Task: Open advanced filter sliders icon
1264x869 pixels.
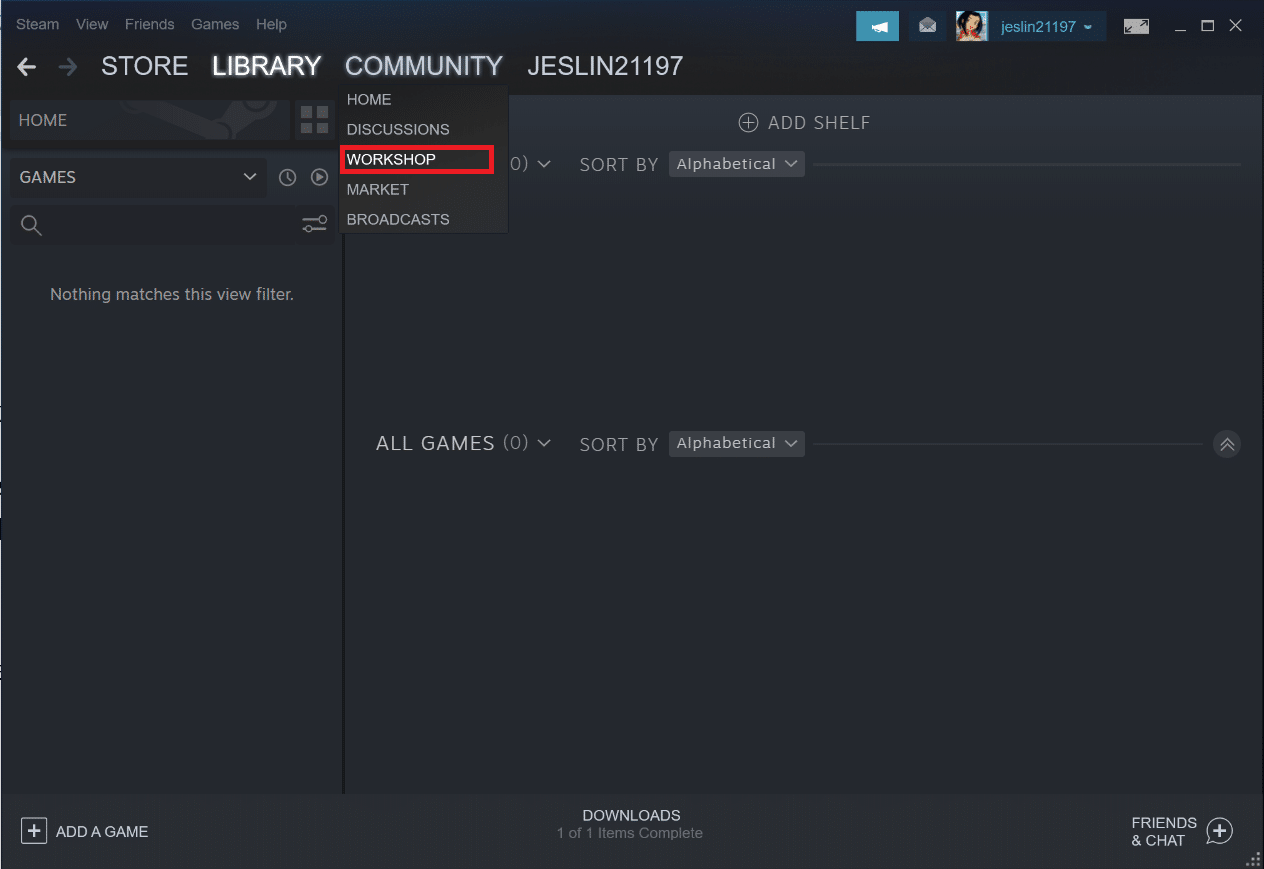Action: pos(314,225)
